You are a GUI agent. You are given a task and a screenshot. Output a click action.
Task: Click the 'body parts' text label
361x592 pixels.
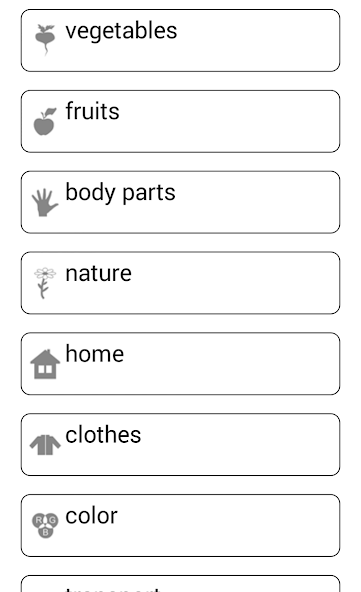click(x=120, y=193)
